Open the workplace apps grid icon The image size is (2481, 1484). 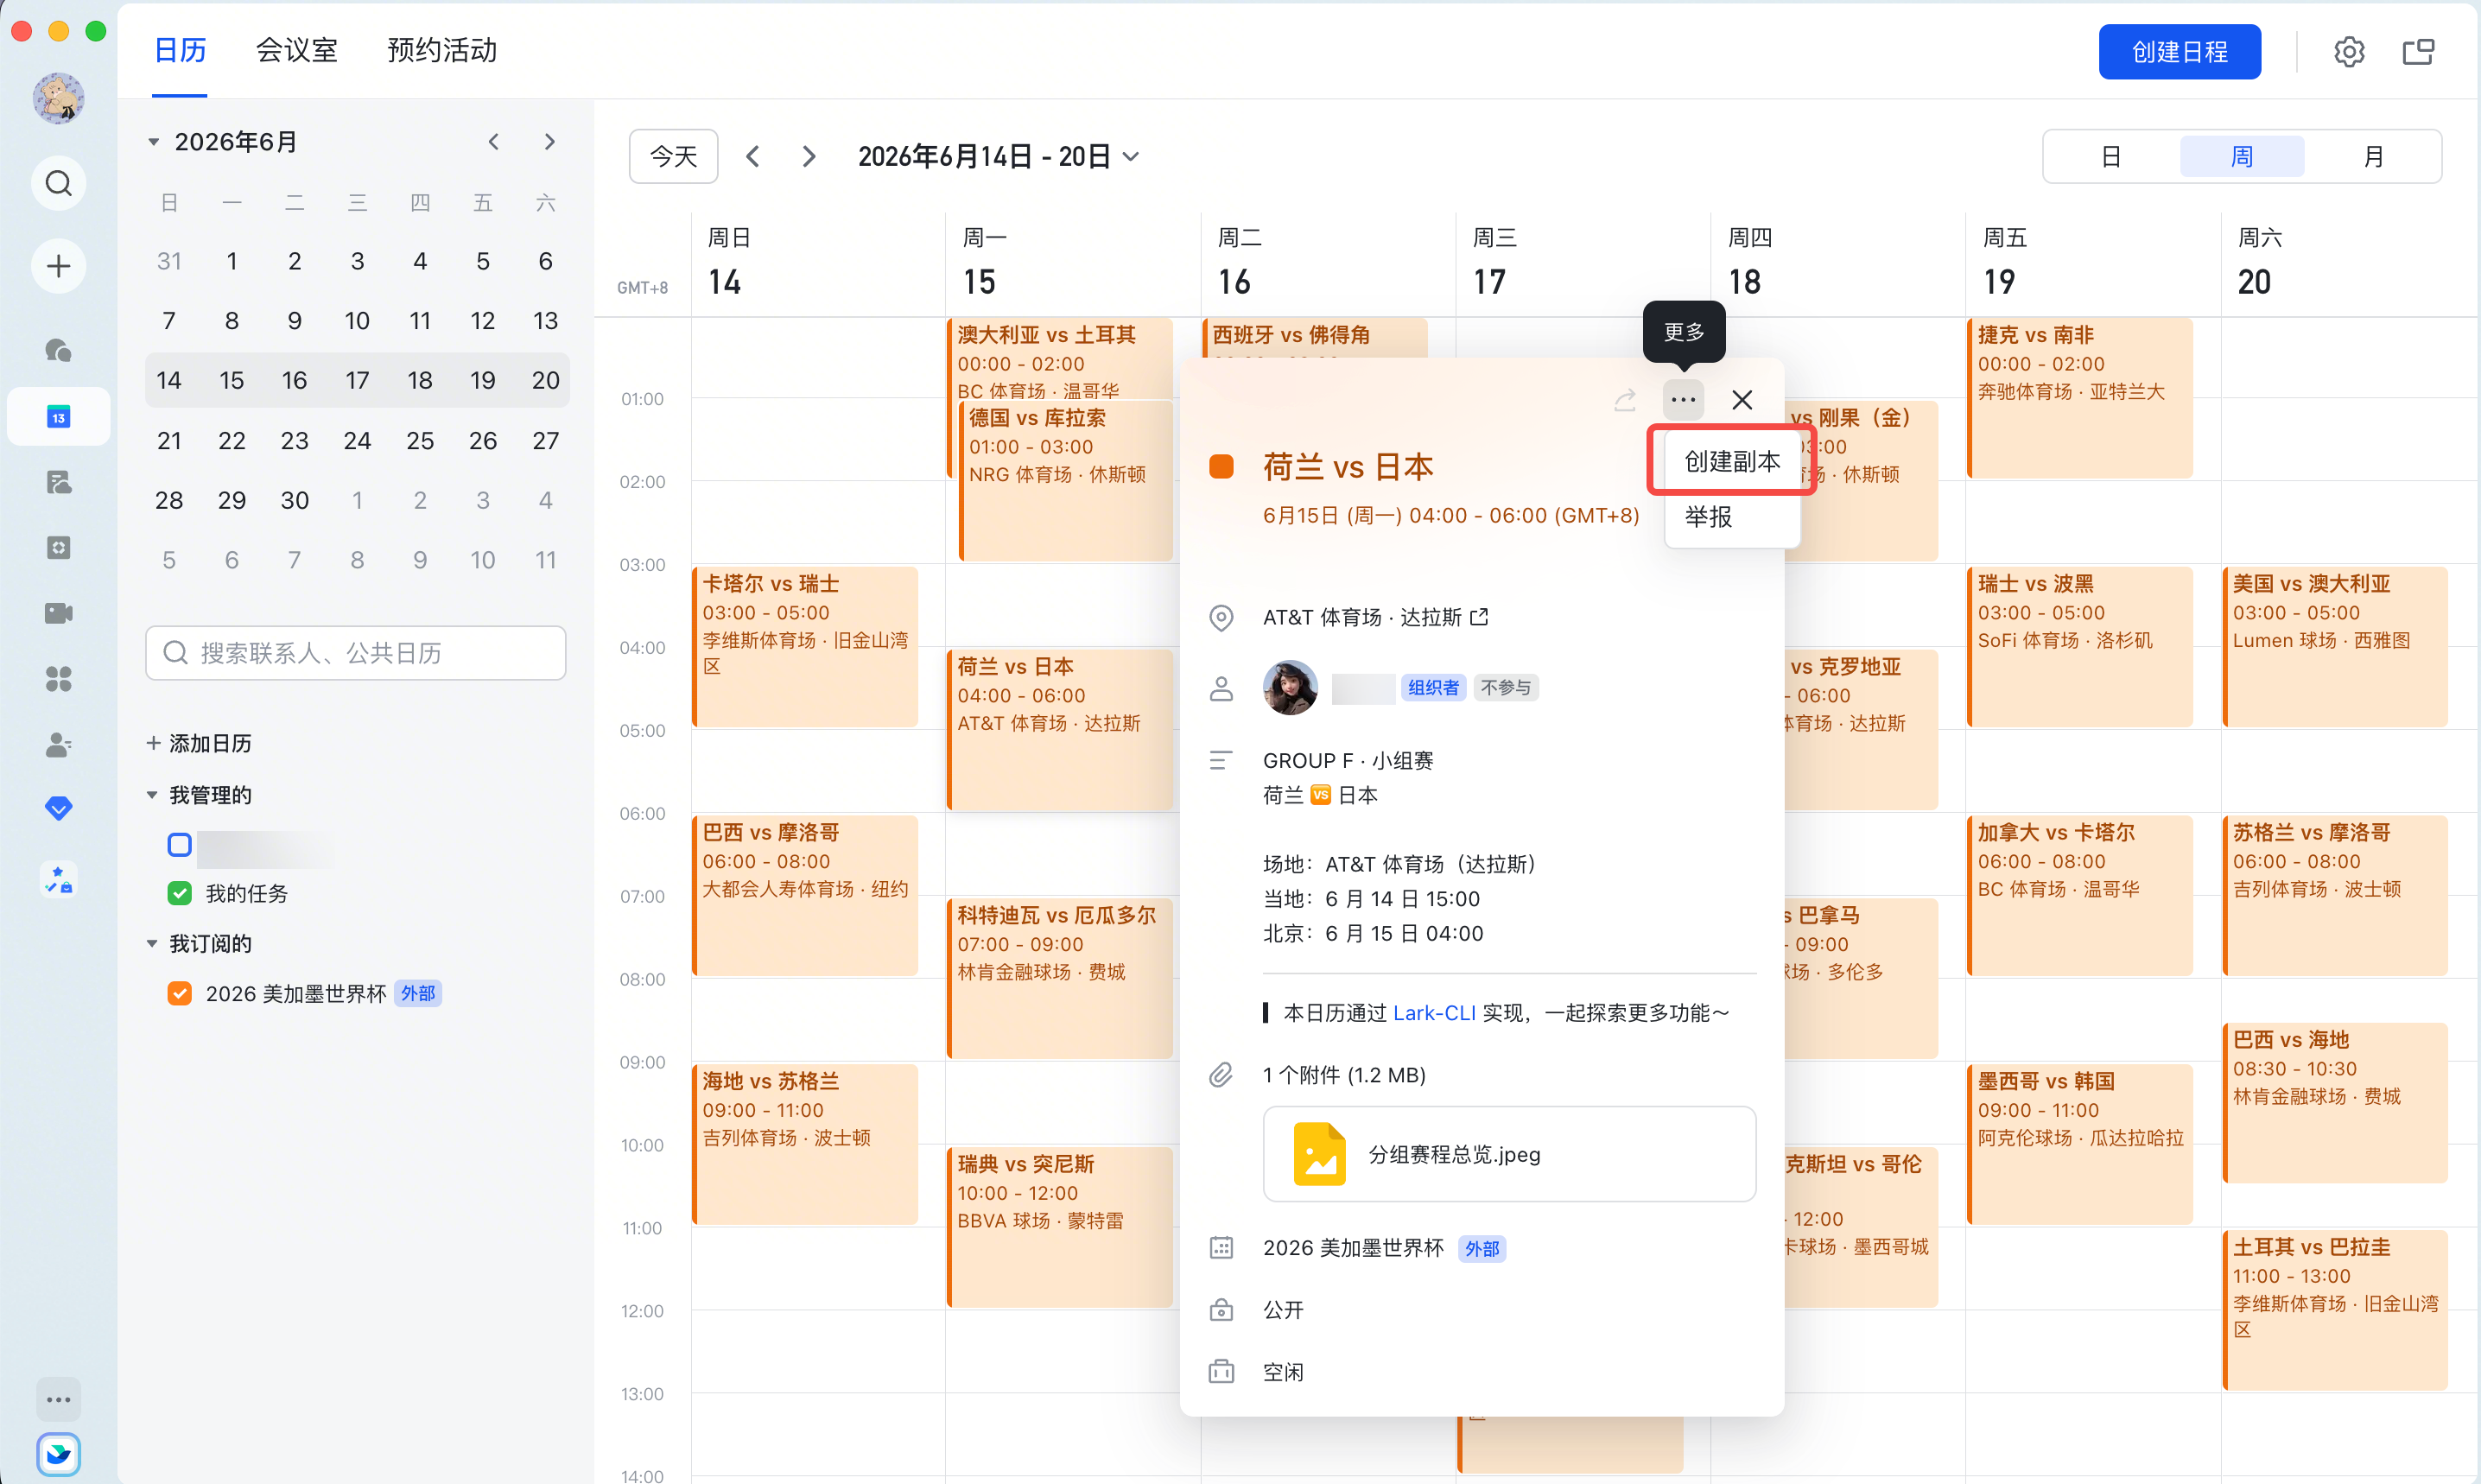pos(59,679)
